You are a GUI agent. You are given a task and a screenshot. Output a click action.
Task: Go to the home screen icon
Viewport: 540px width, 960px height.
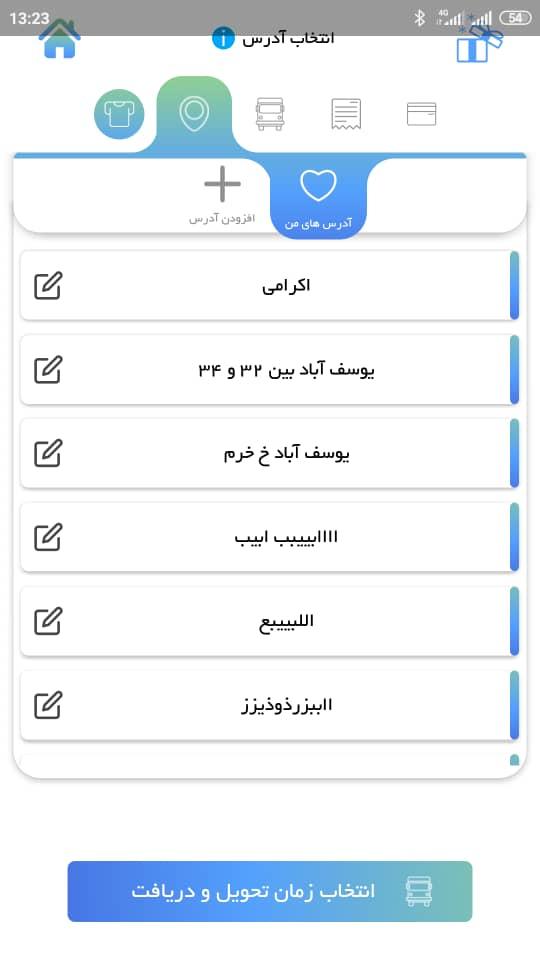tap(59, 40)
